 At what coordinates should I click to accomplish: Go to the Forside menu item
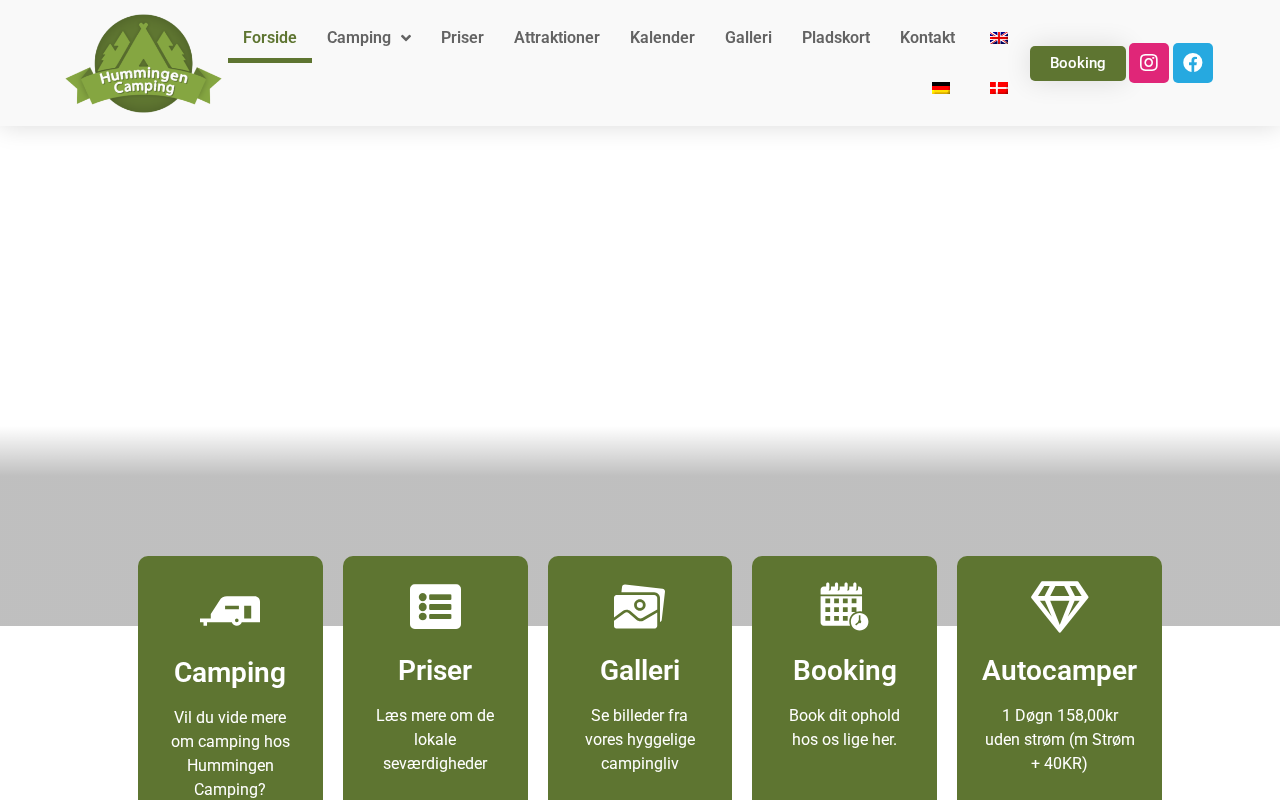[x=270, y=38]
